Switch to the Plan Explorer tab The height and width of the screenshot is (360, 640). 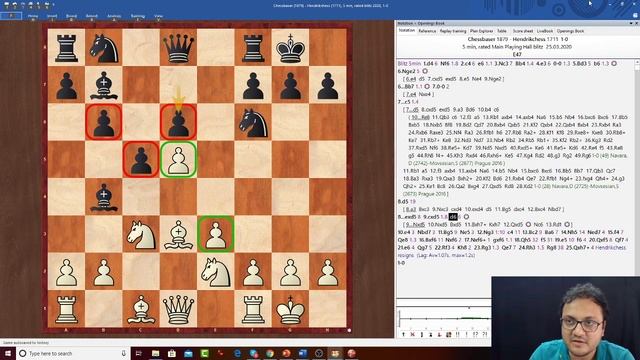tap(482, 31)
